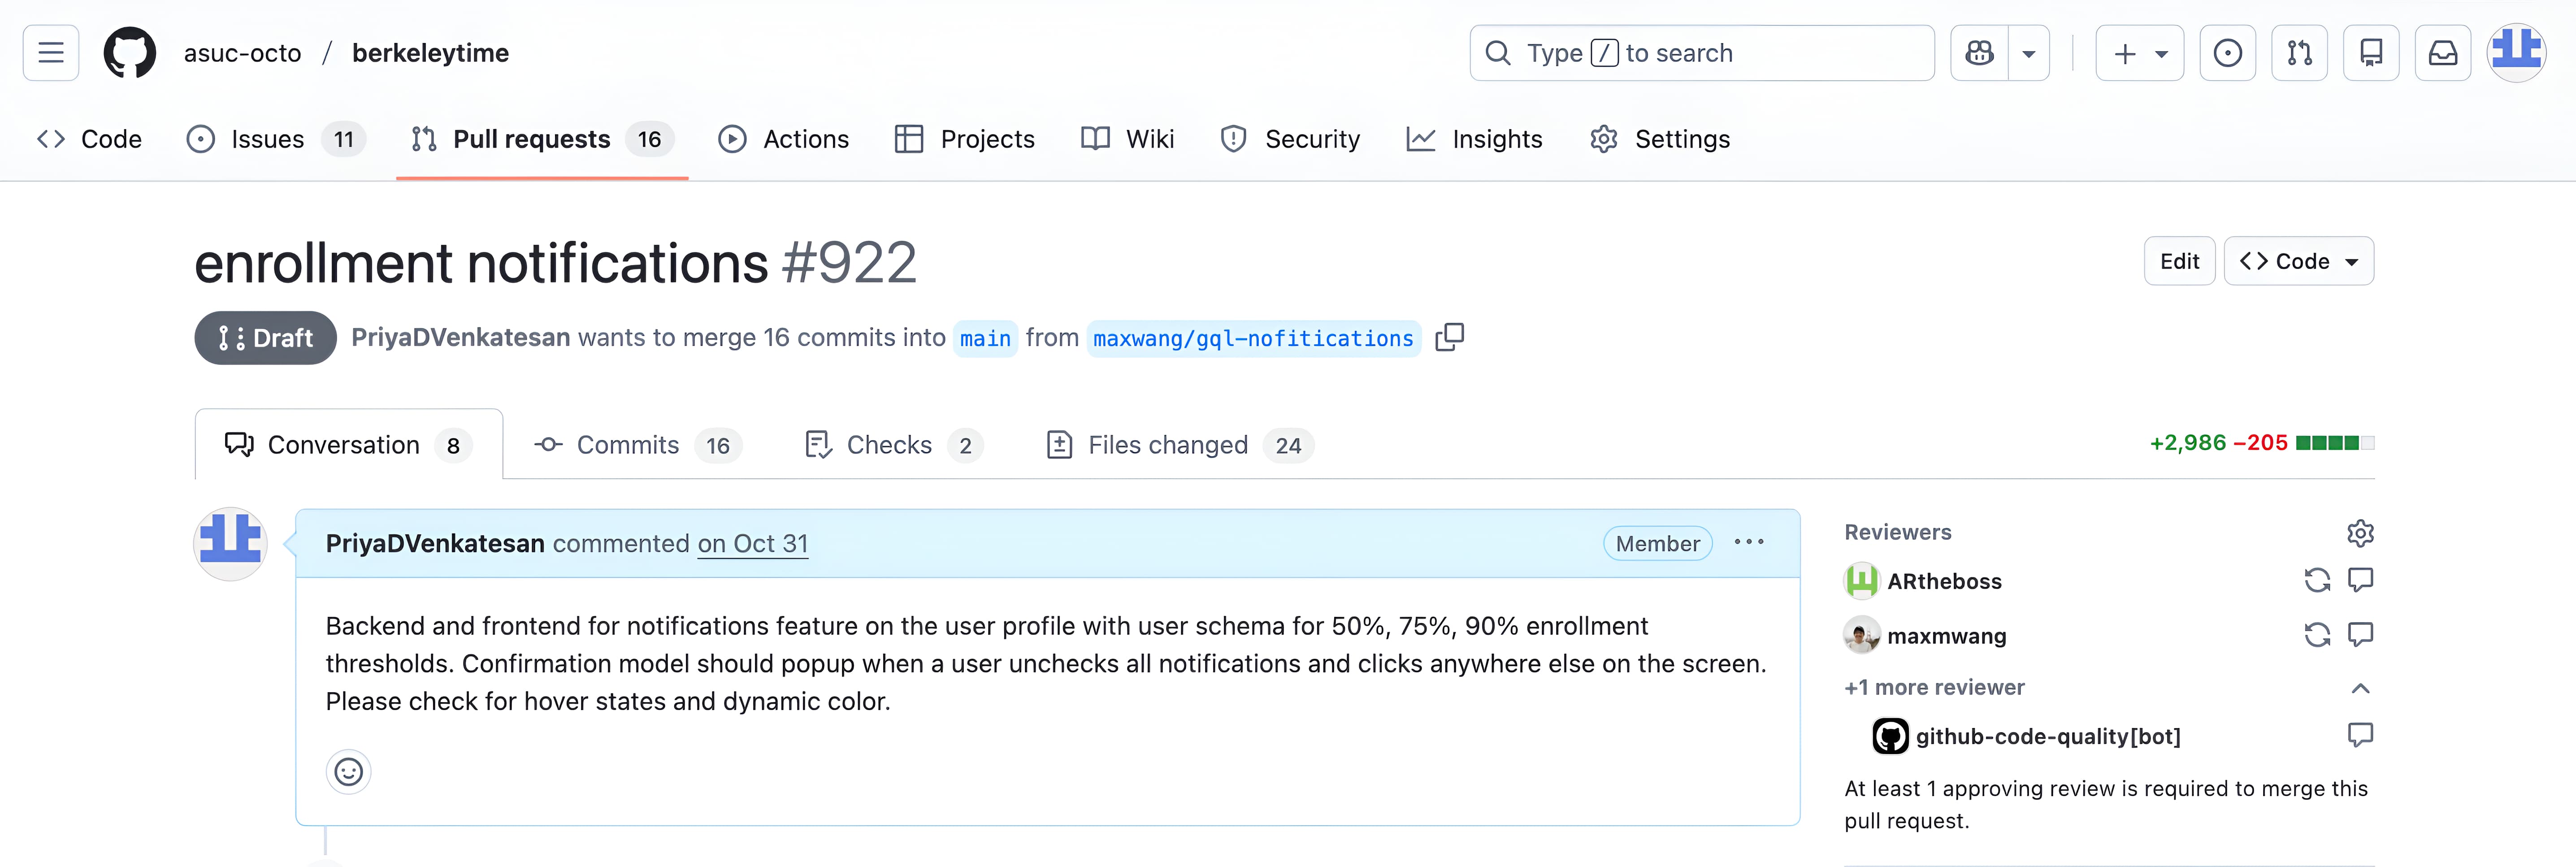Re-request review from ARtheboss
The image size is (2576, 867).
(x=2317, y=580)
